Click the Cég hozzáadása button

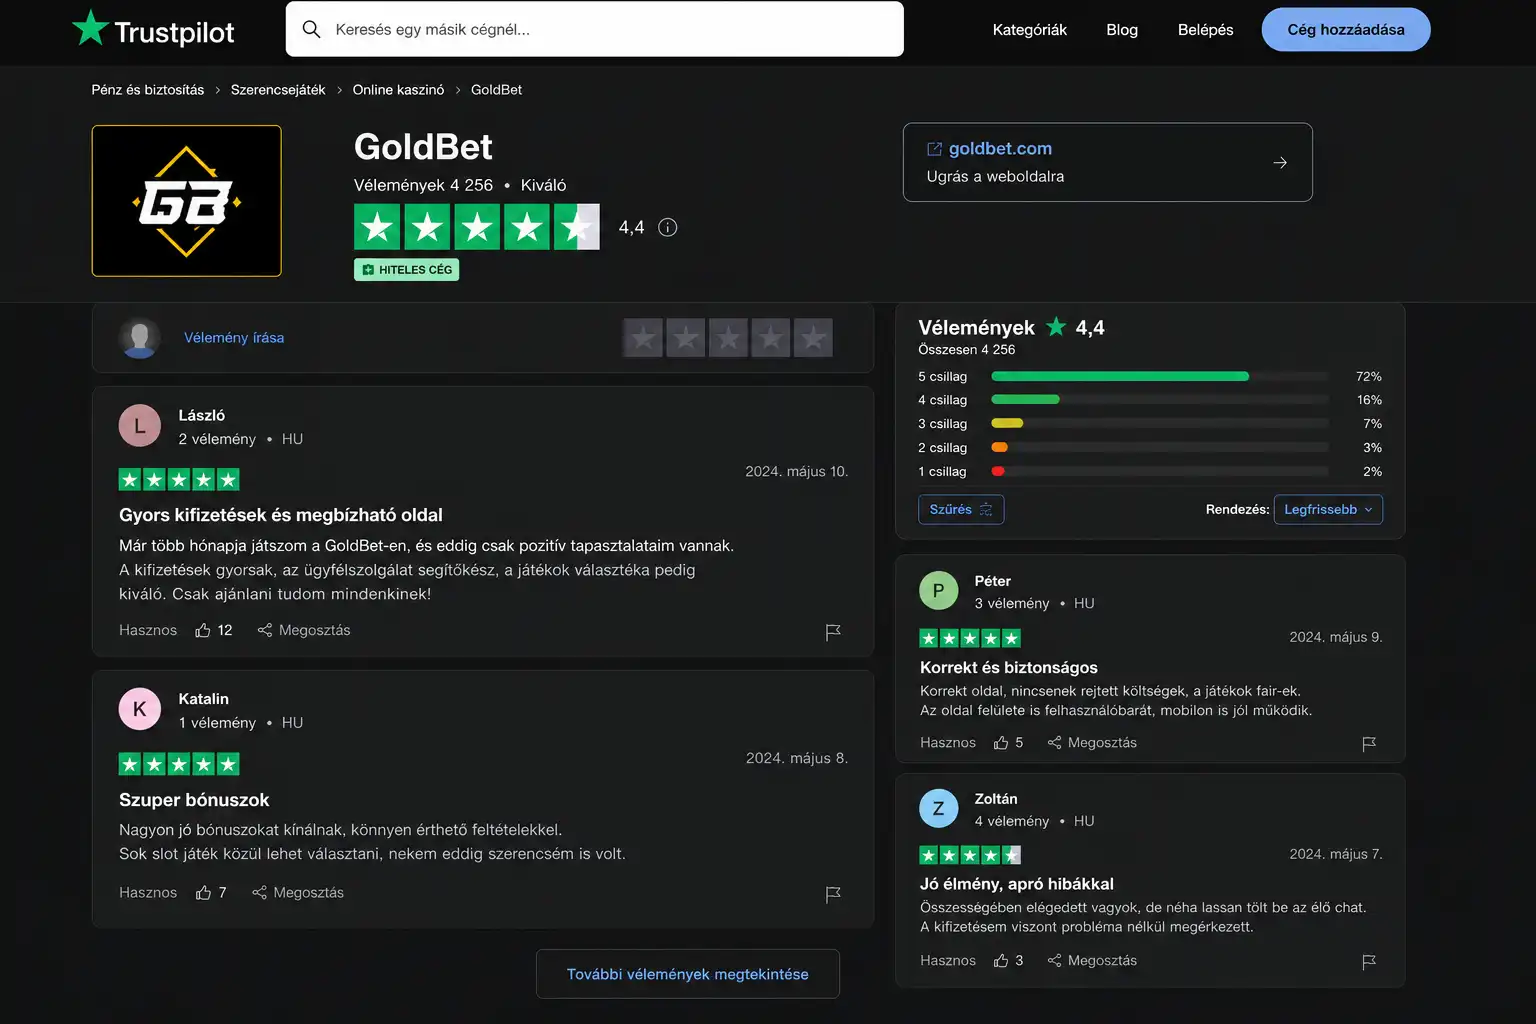tap(1346, 30)
